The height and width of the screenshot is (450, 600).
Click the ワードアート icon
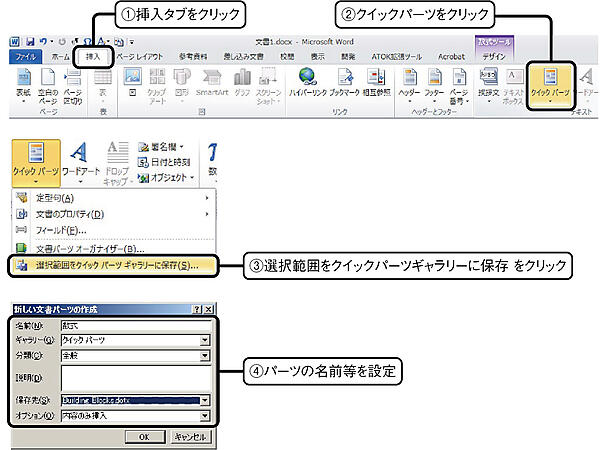click(80, 156)
